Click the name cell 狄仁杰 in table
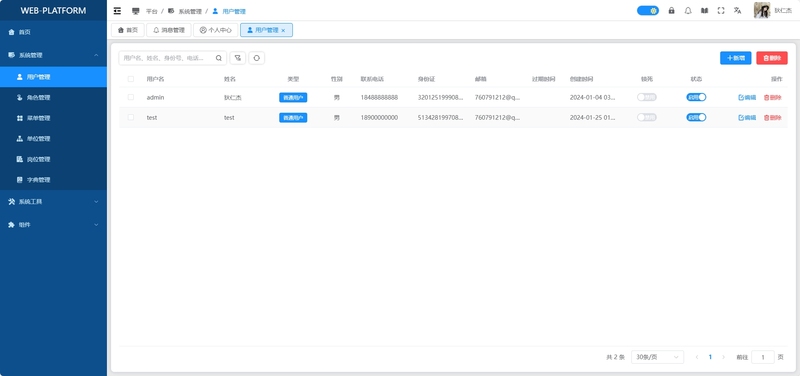This screenshot has height=376, width=800. pyautogui.click(x=233, y=97)
